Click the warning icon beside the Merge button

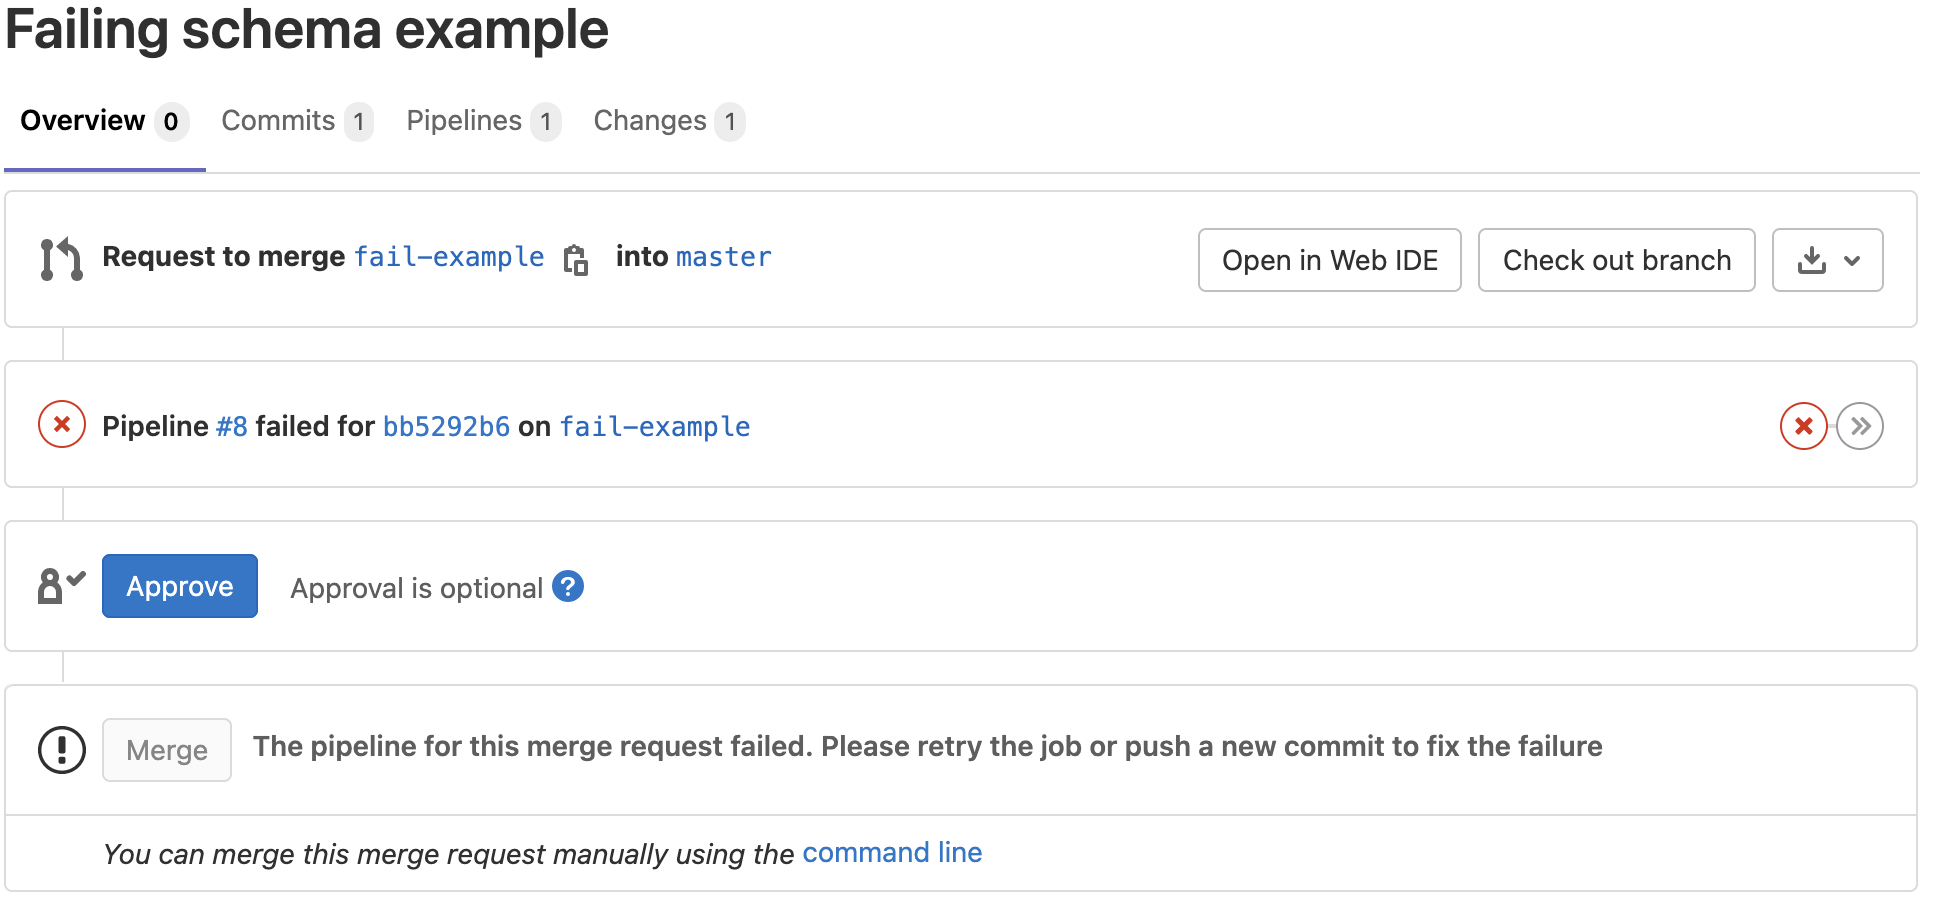60,749
